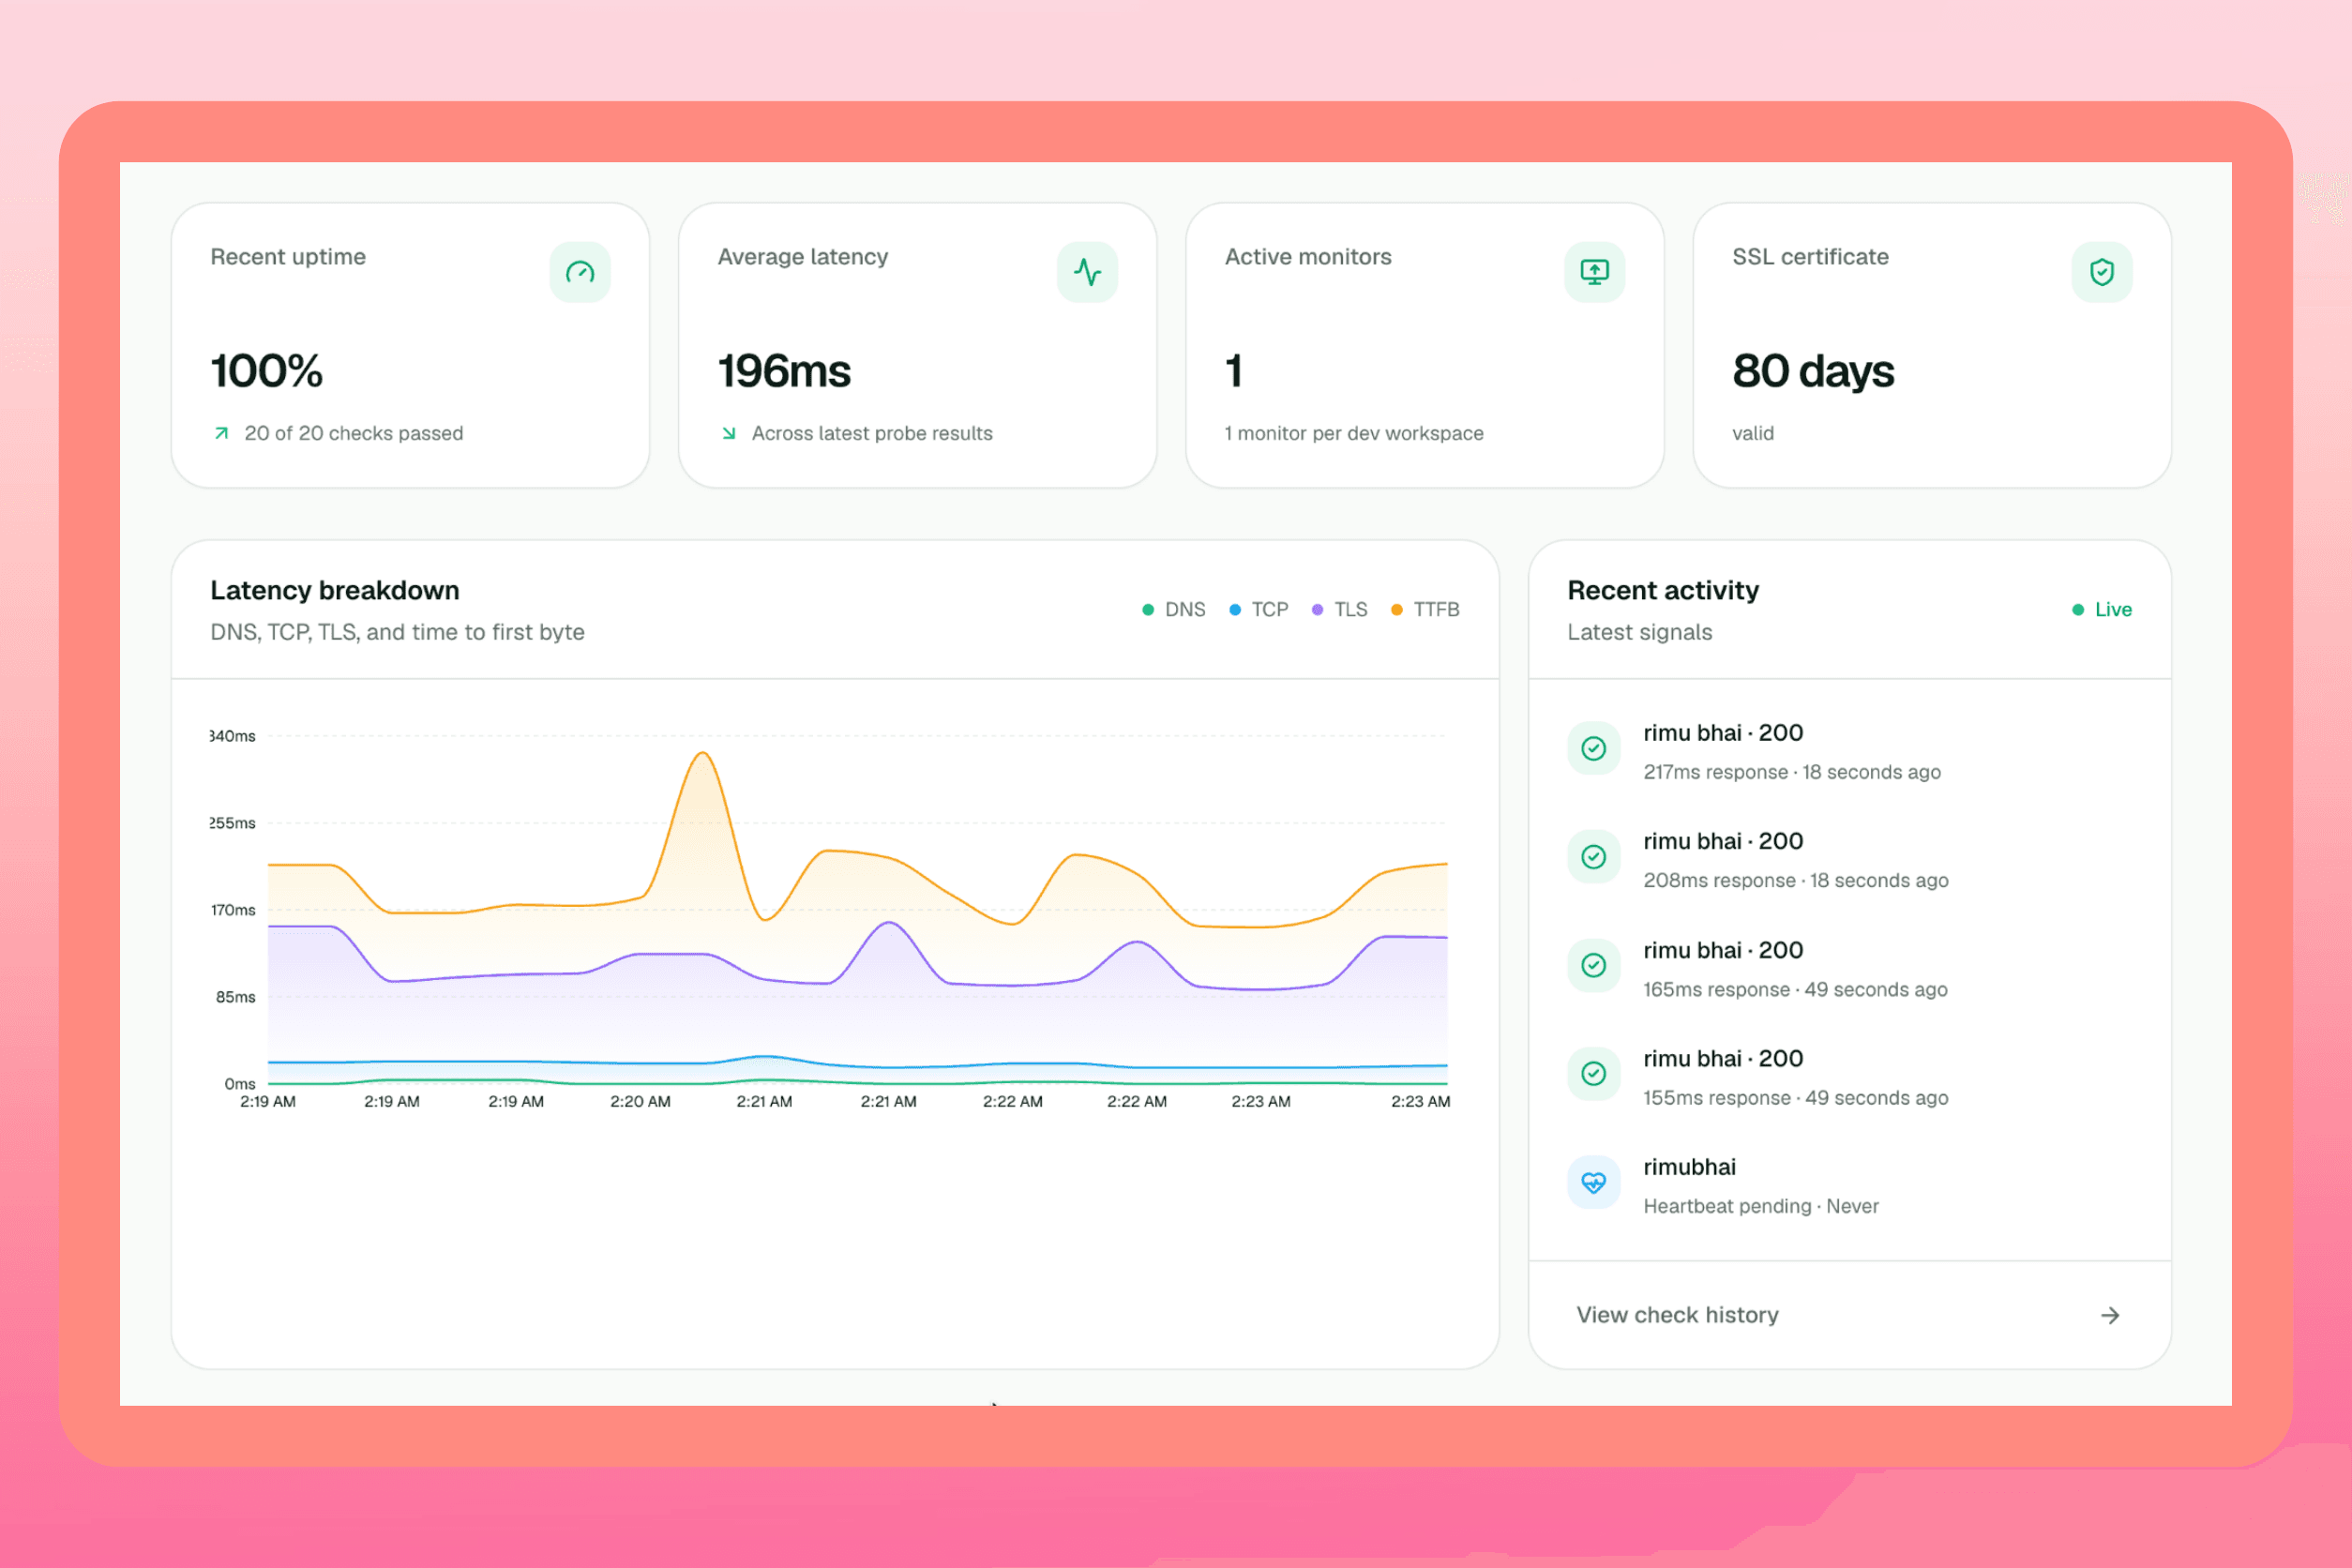The image size is (2352, 1568).
Task: Toggle the TLS legend series
Action: pos(1340,610)
